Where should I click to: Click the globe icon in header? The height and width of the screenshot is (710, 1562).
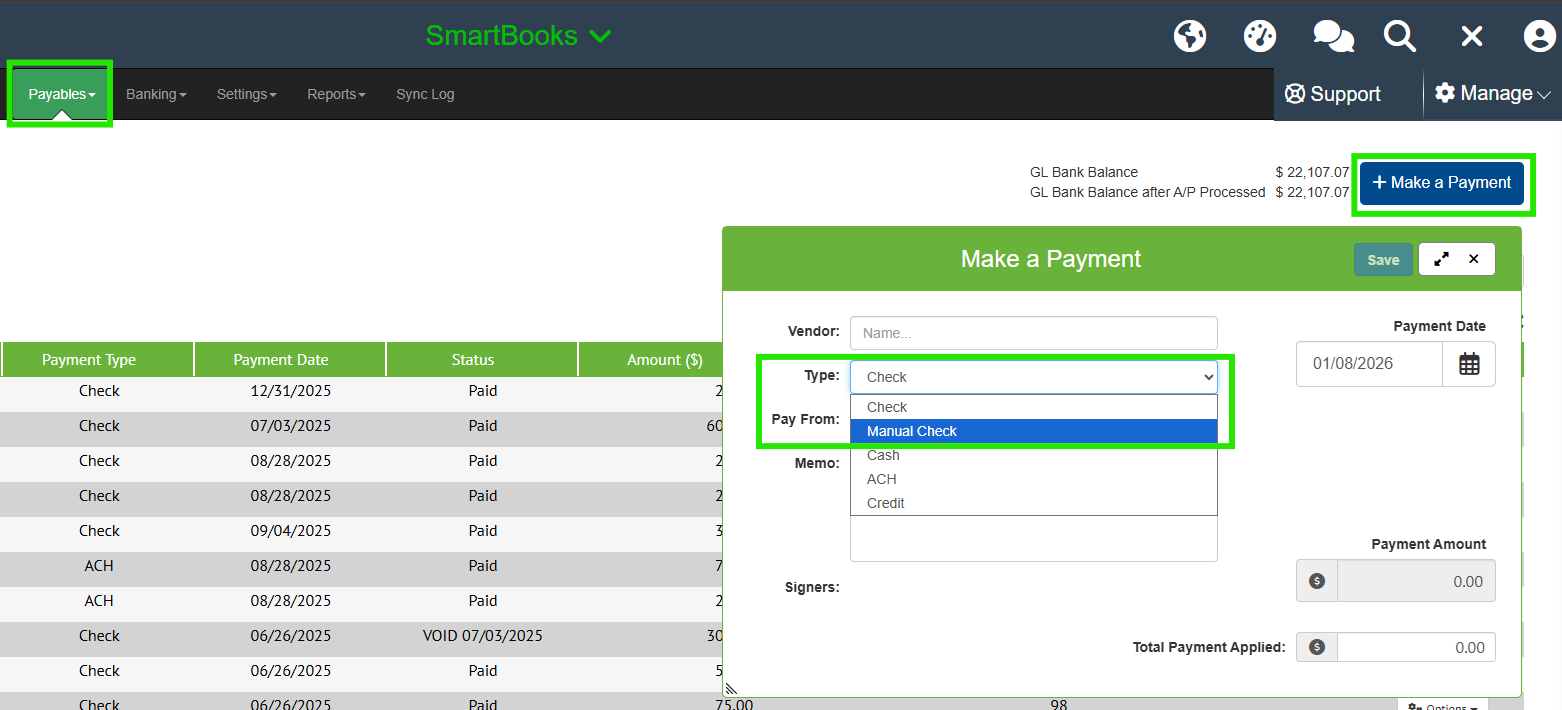1189,36
